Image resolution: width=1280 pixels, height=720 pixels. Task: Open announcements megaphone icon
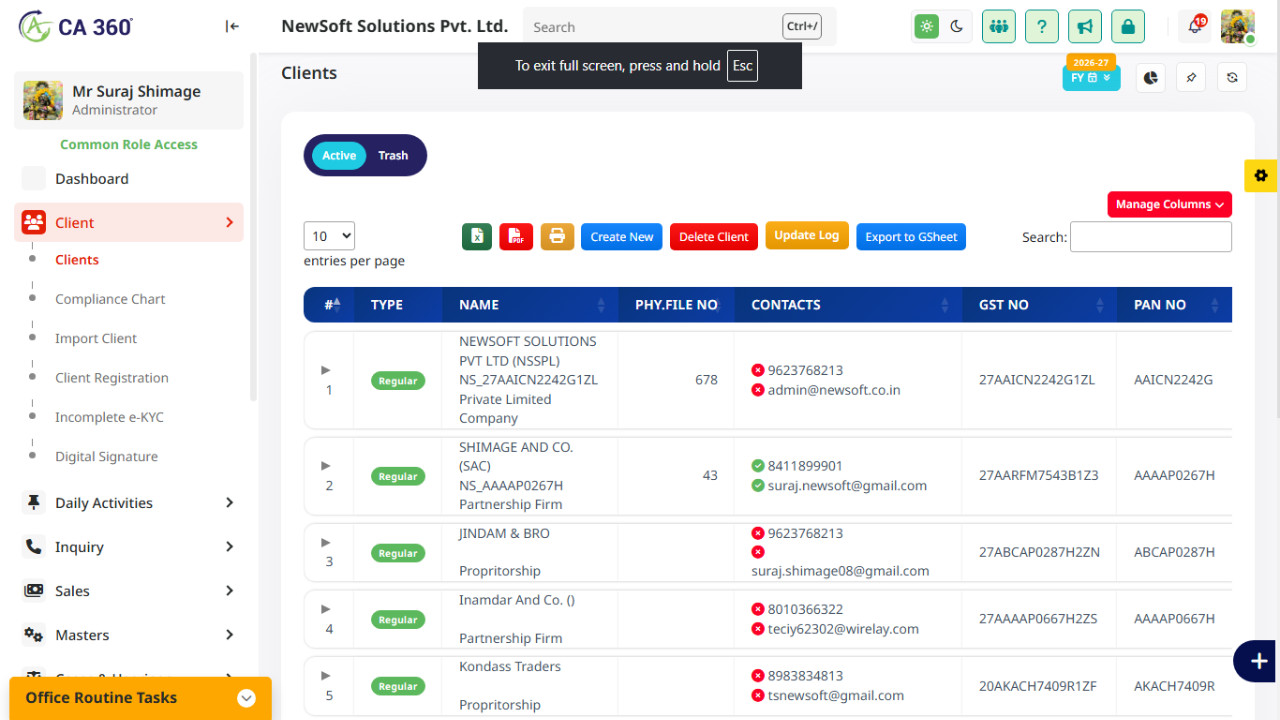1085,27
